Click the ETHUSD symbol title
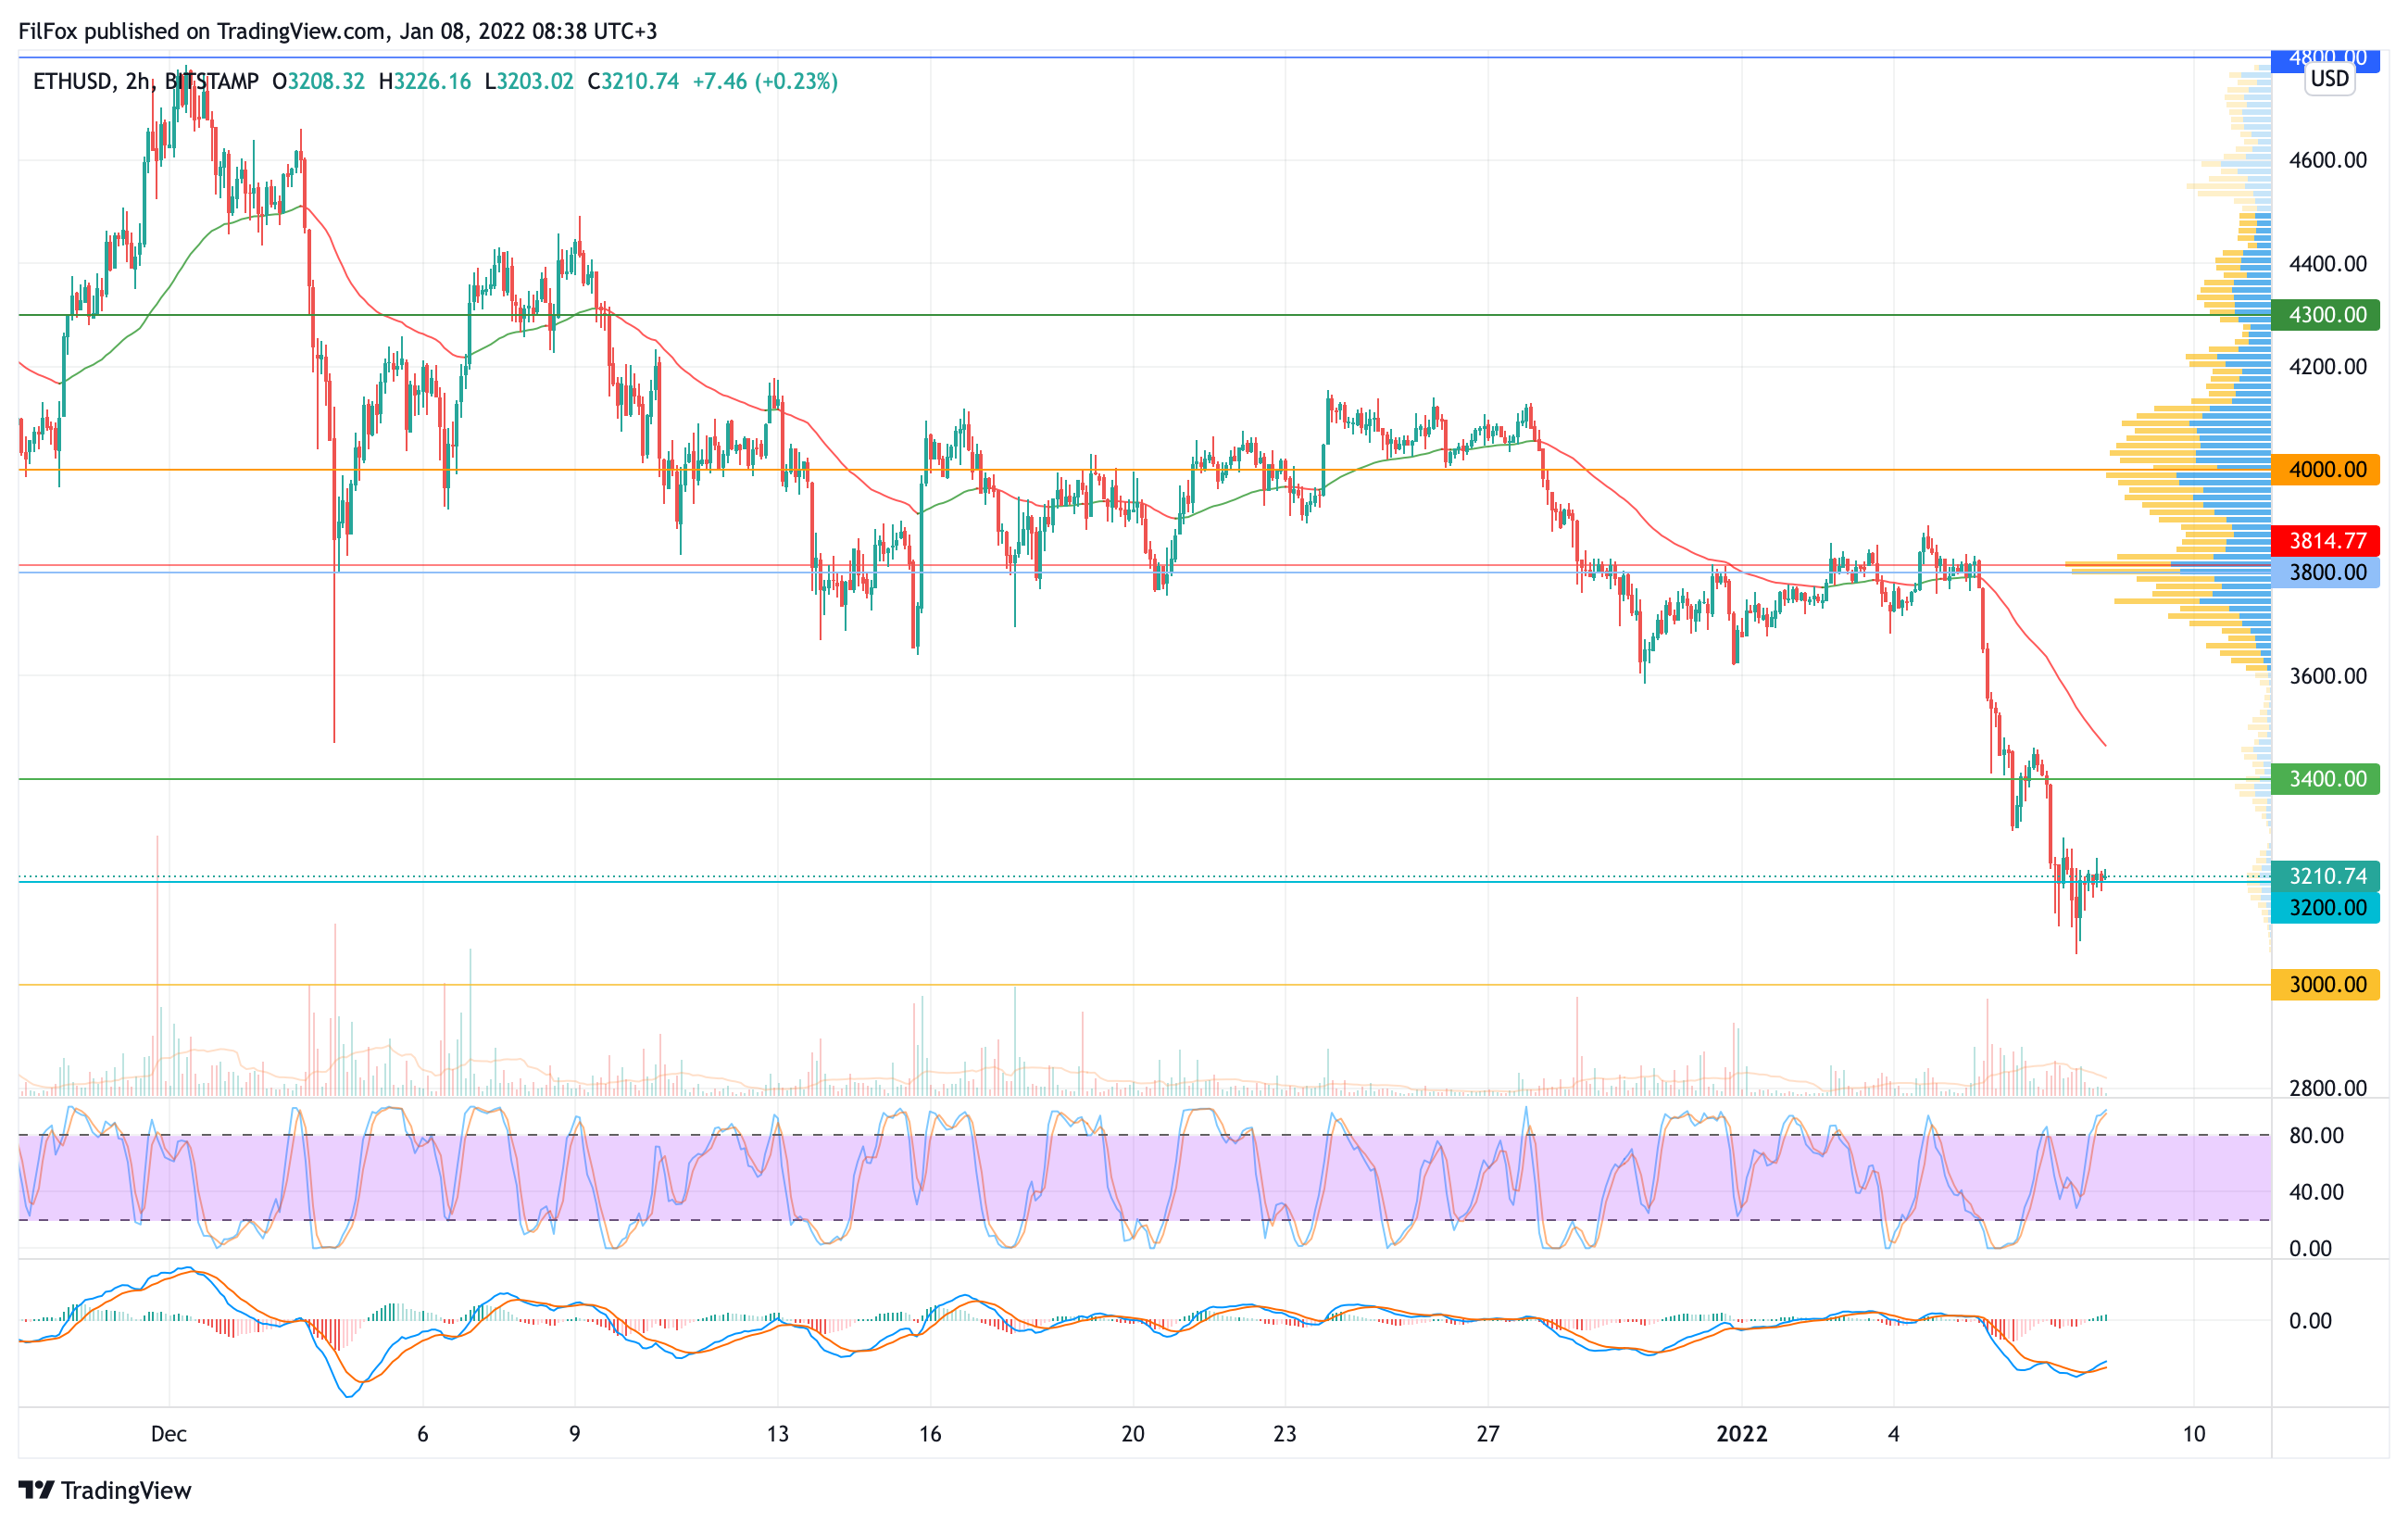The height and width of the screenshot is (1523, 2408). [x=72, y=82]
